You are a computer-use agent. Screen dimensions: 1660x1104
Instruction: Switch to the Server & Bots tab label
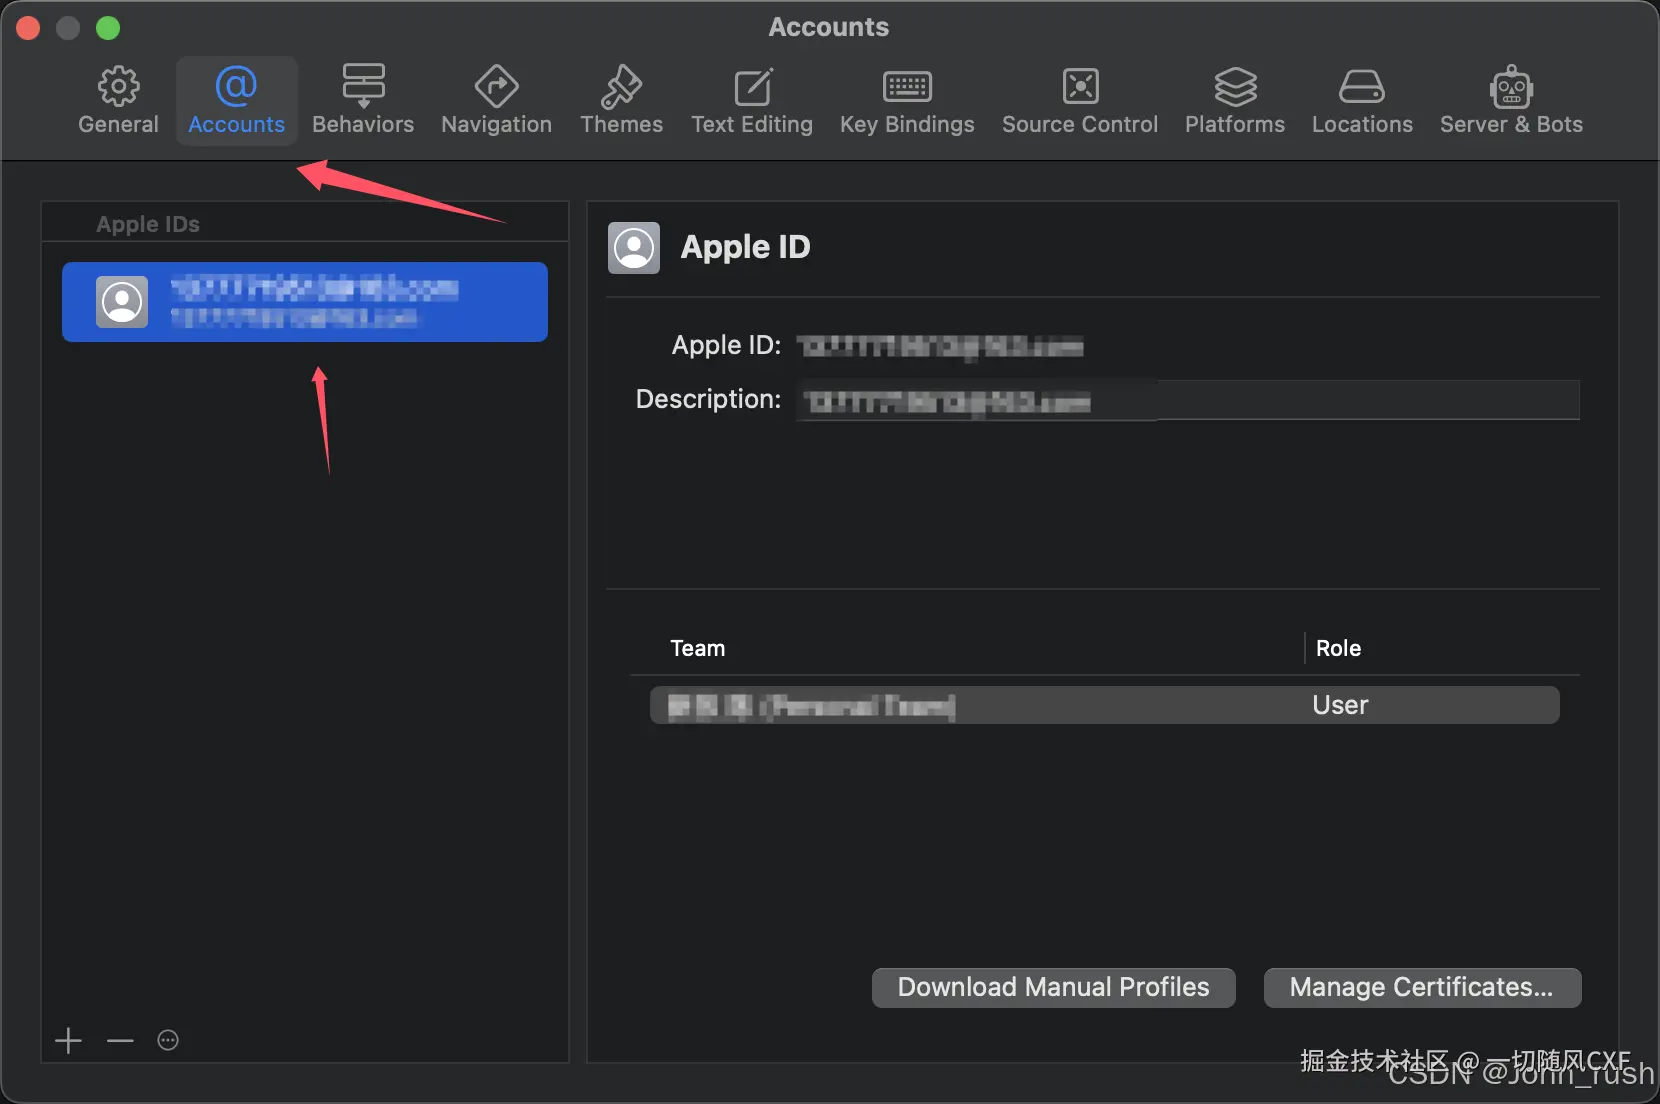1511,124
